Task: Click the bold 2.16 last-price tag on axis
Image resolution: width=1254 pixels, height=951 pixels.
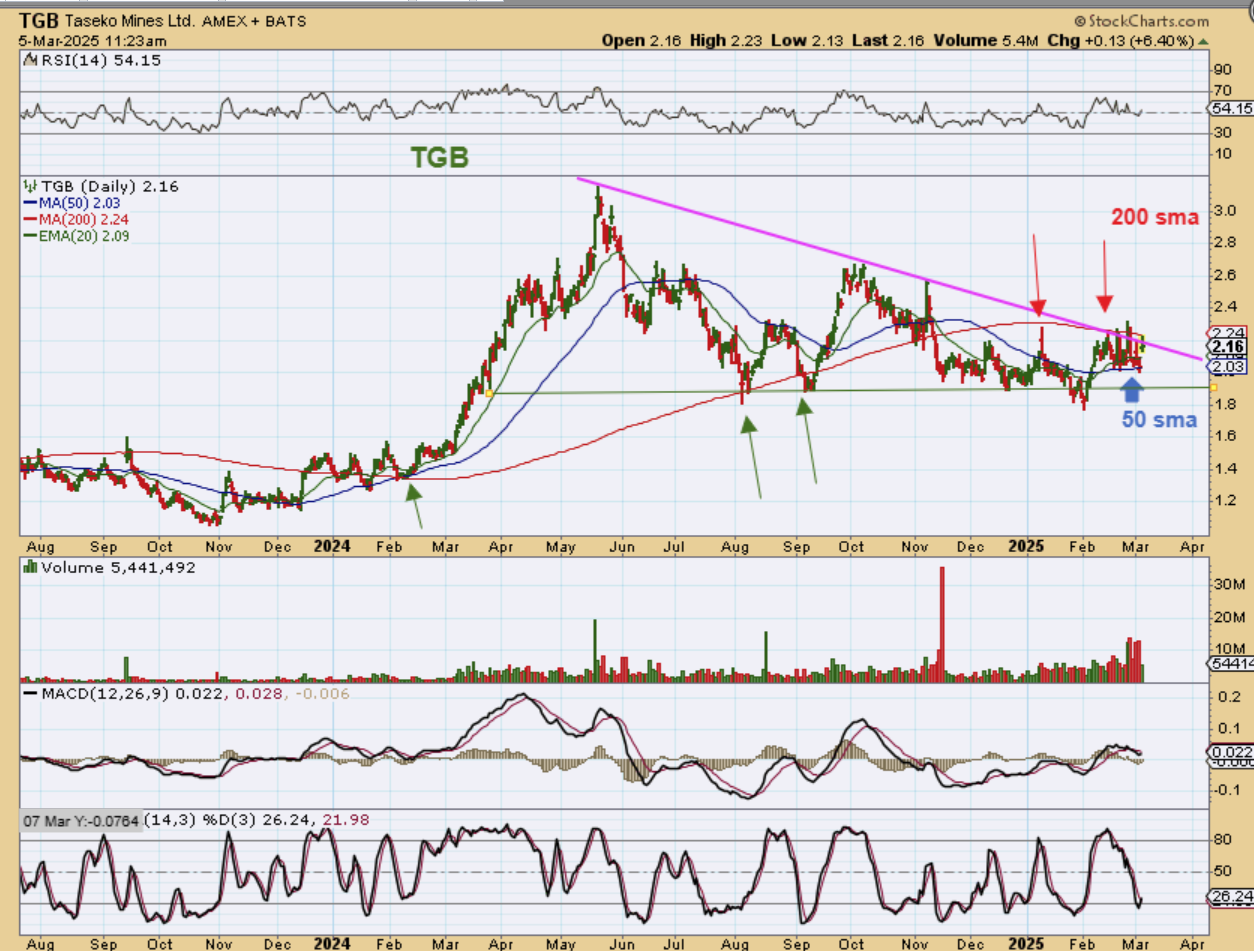Action: [x=1226, y=348]
